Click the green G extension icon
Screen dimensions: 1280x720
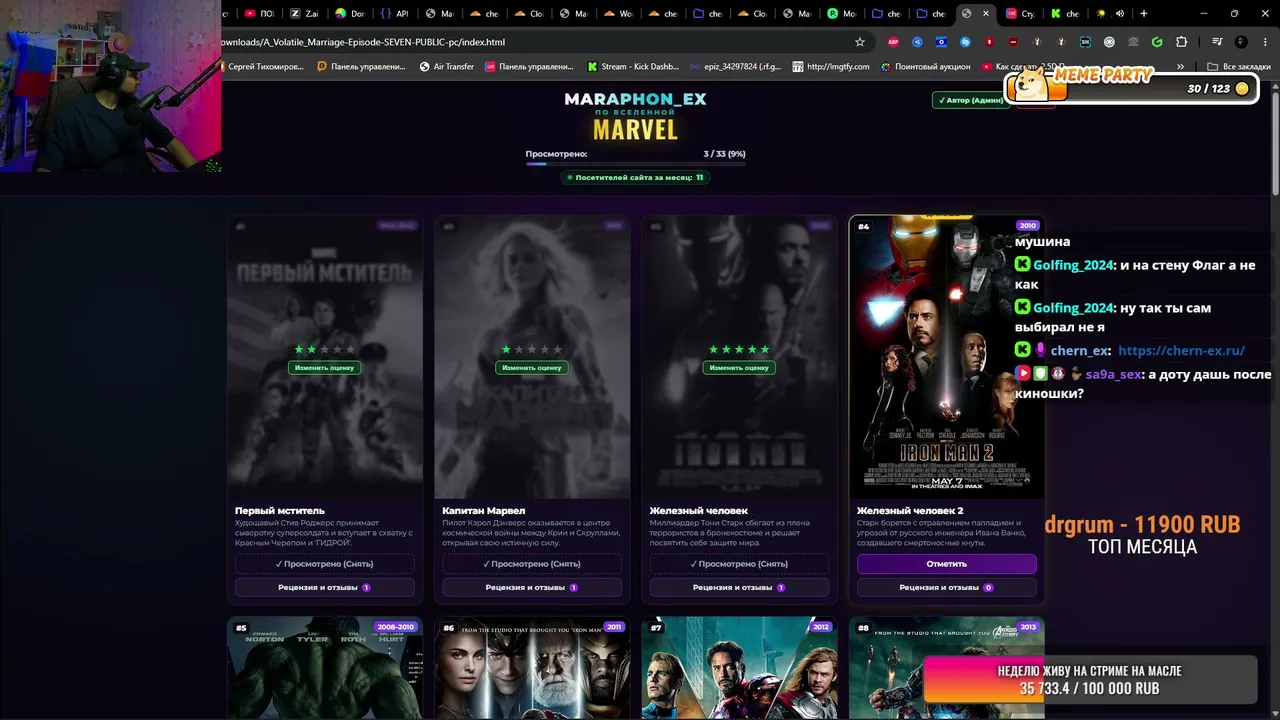click(1157, 42)
